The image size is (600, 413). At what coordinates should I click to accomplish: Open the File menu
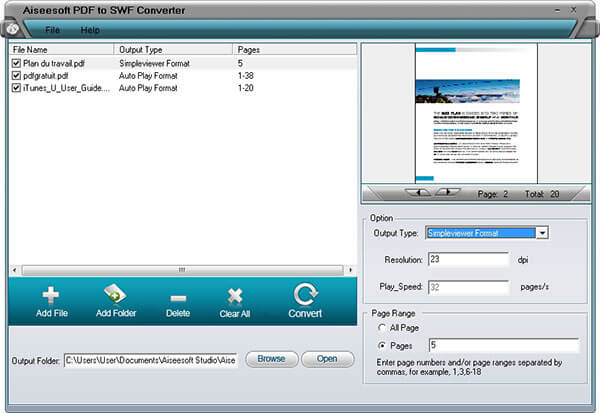click(52, 30)
